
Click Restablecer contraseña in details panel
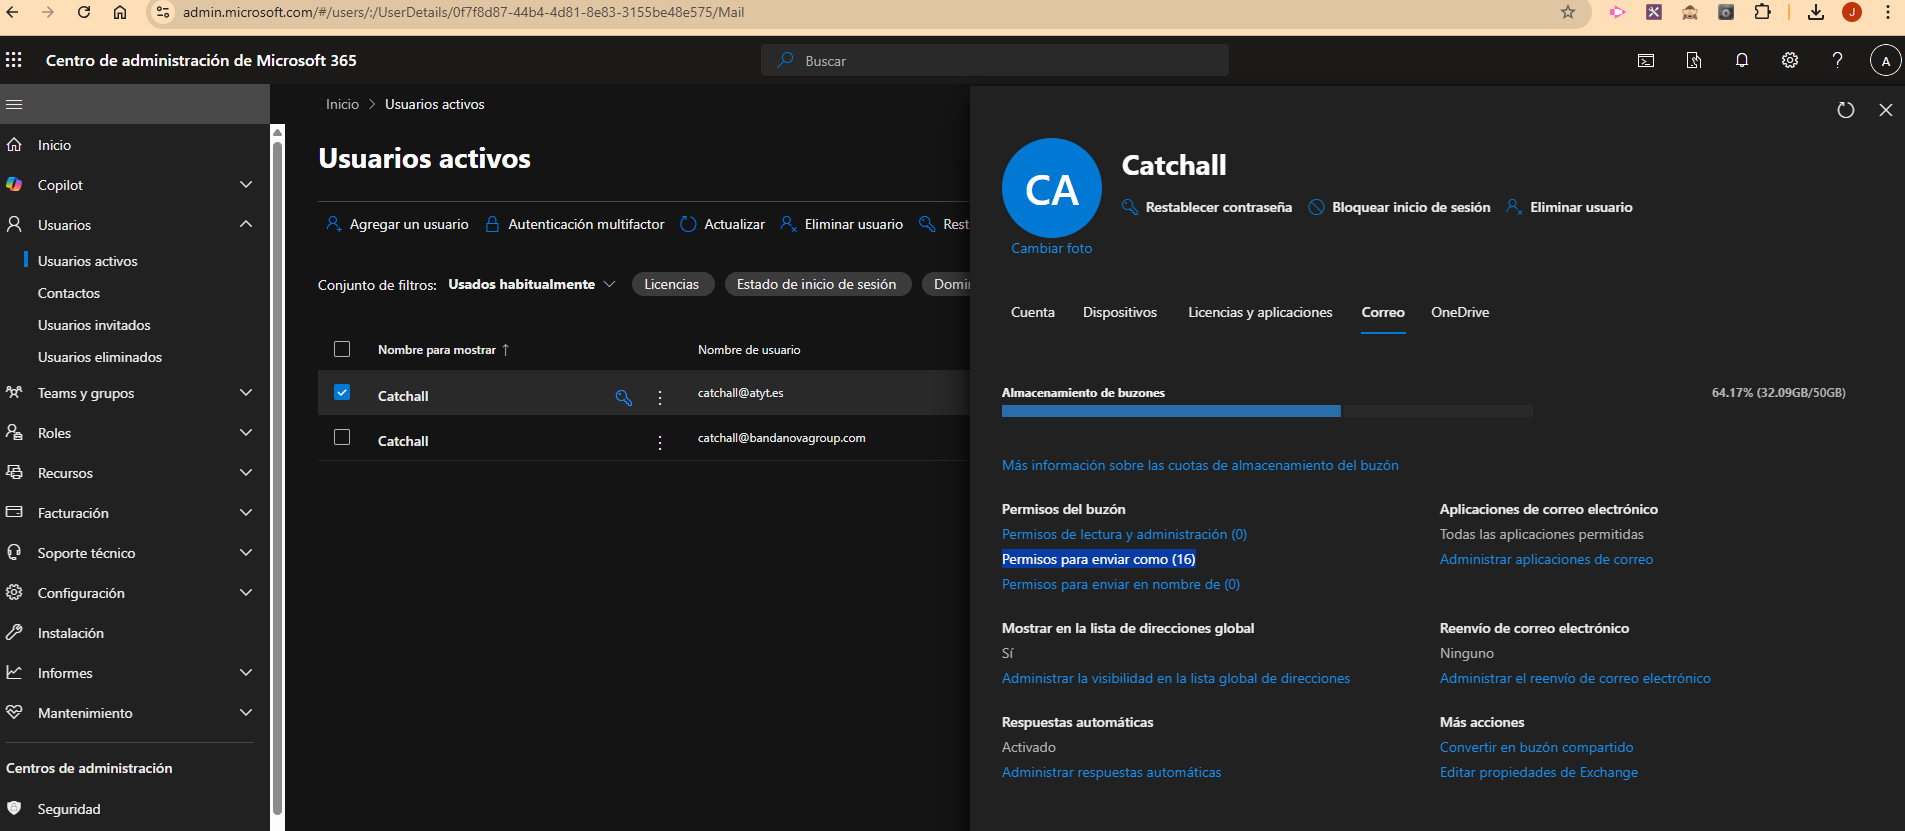(x=1207, y=207)
